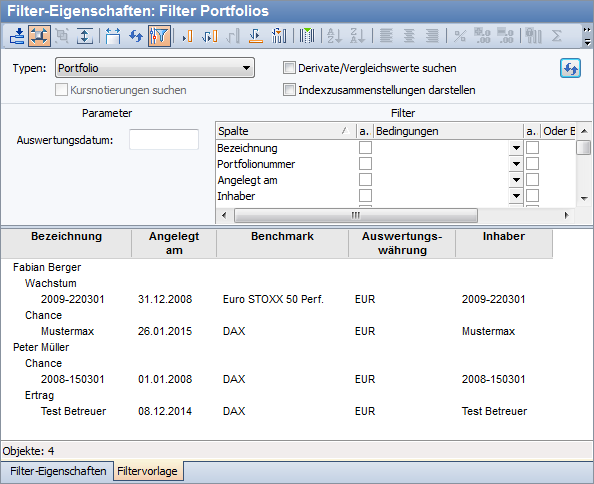Viewport: 594px width, 484px height.
Task: Click the first toolbar icon with down arrow
Action: pos(17,36)
